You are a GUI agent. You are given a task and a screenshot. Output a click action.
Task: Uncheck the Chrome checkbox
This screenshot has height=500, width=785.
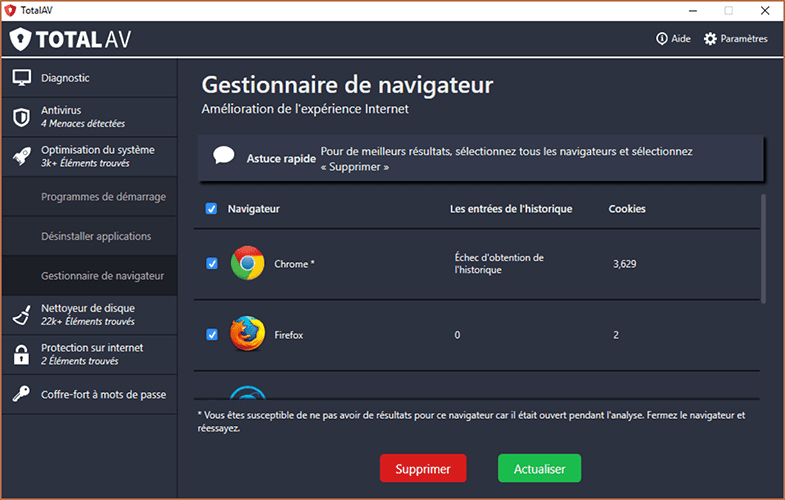click(x=212, y=263)
